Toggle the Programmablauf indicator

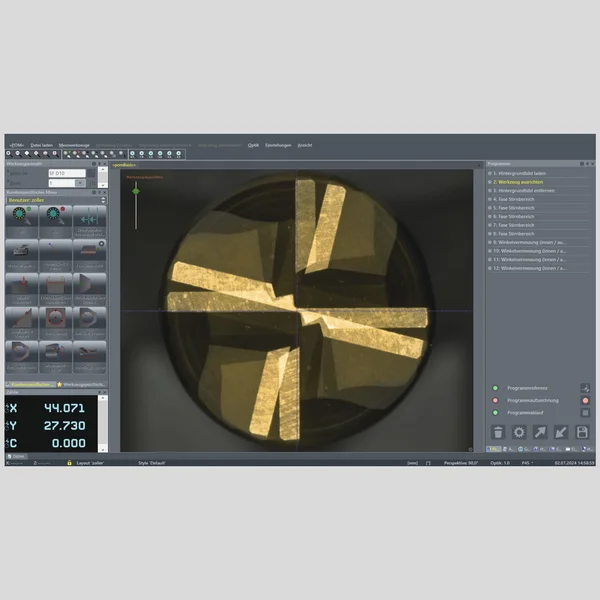click(x=494, y=412)
